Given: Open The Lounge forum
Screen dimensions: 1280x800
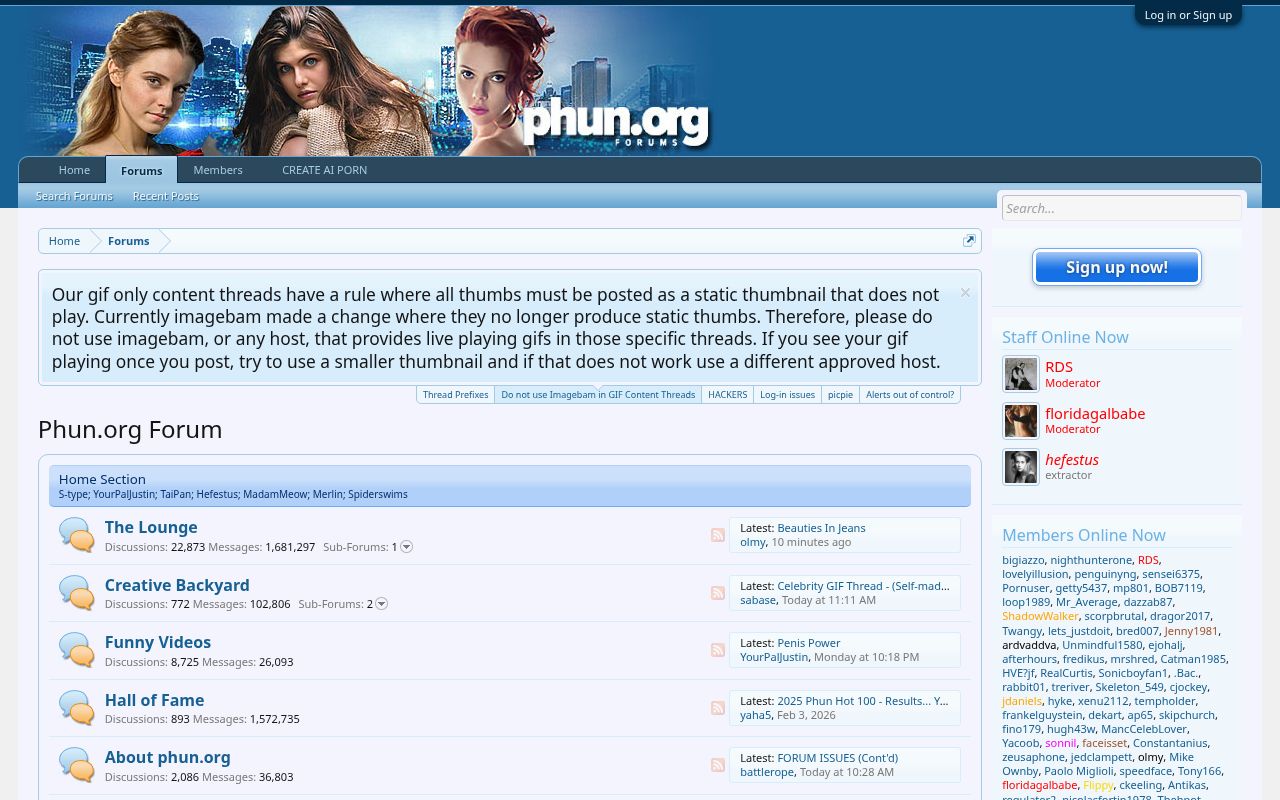Looking at the screenshot, I should [x=151, y=527].
